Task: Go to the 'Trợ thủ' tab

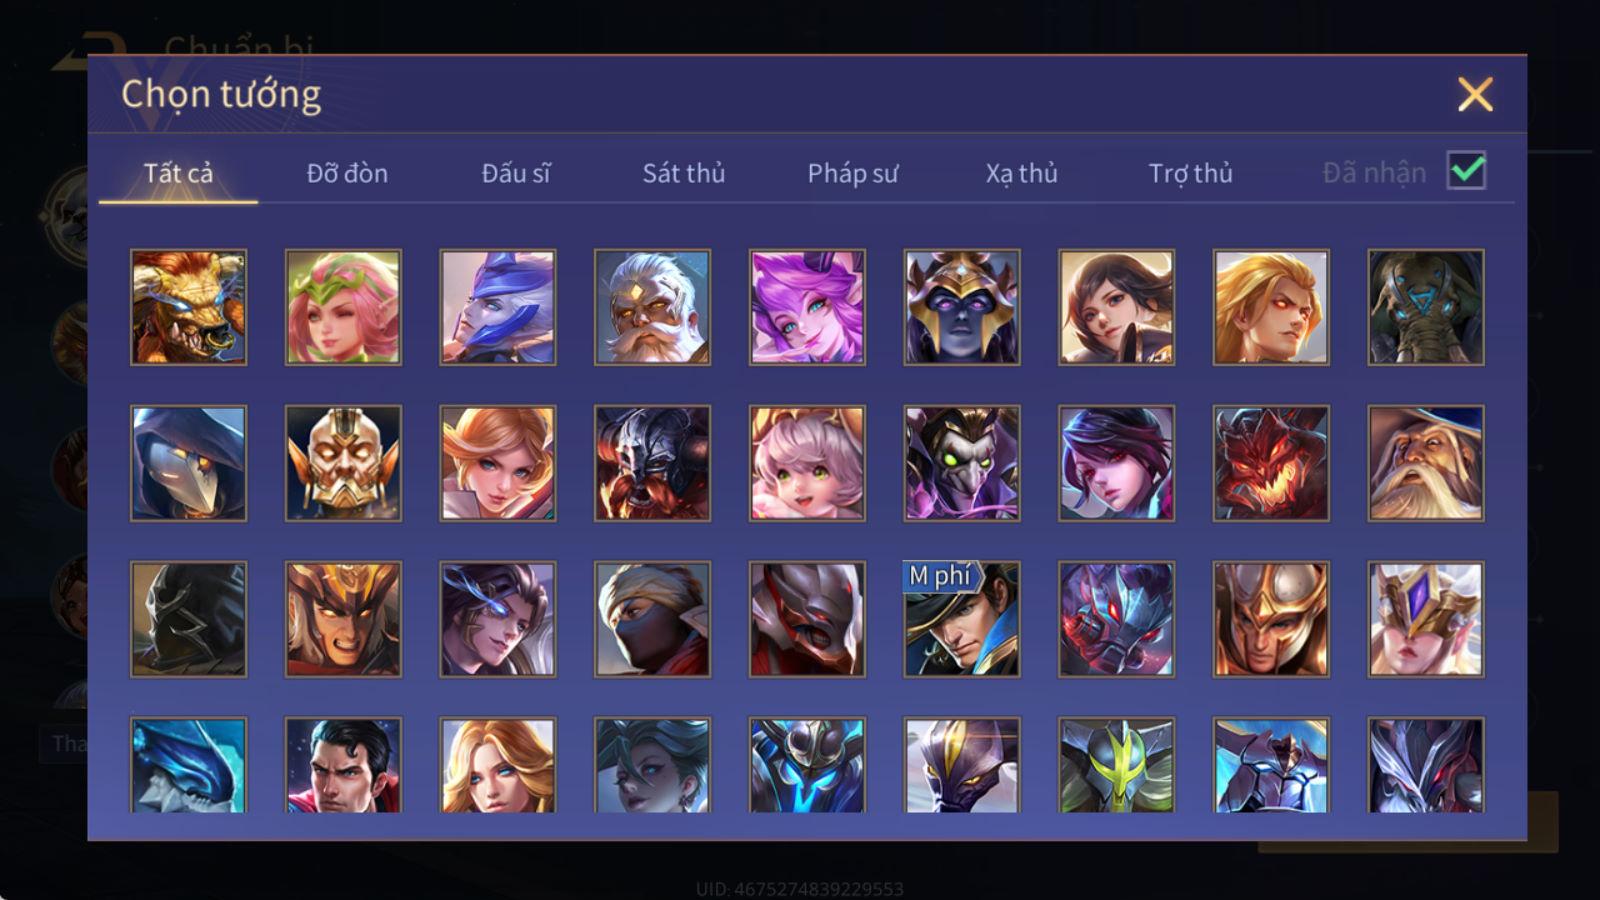Action: [1190, 173]
